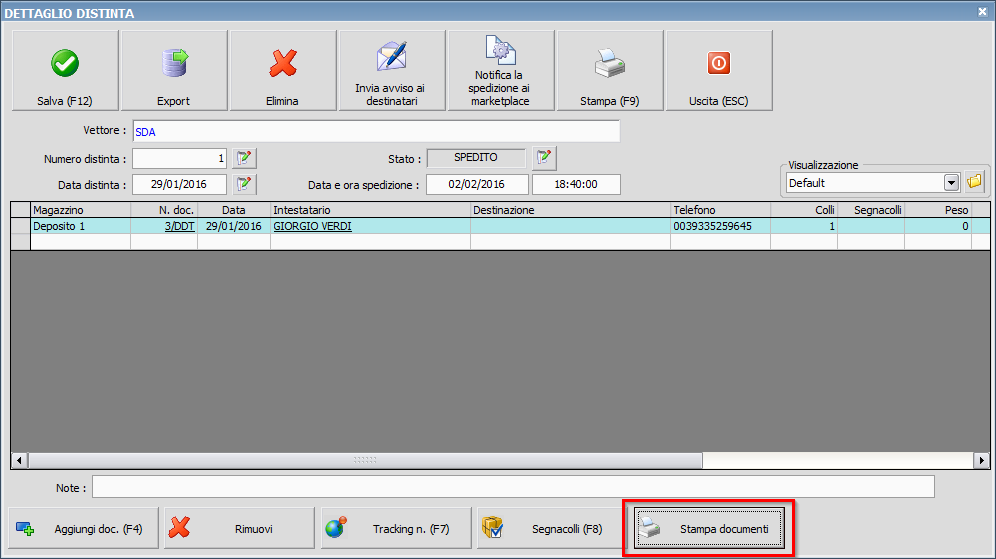
Task: Select the row header of Deposito 1 row
Action: coord(21,226)
